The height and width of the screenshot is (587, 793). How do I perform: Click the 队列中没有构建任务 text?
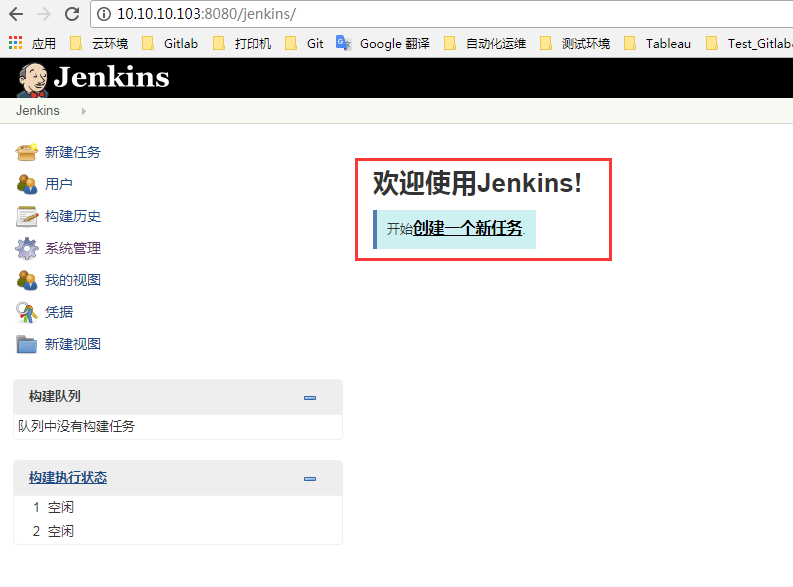tap(76, 426)
